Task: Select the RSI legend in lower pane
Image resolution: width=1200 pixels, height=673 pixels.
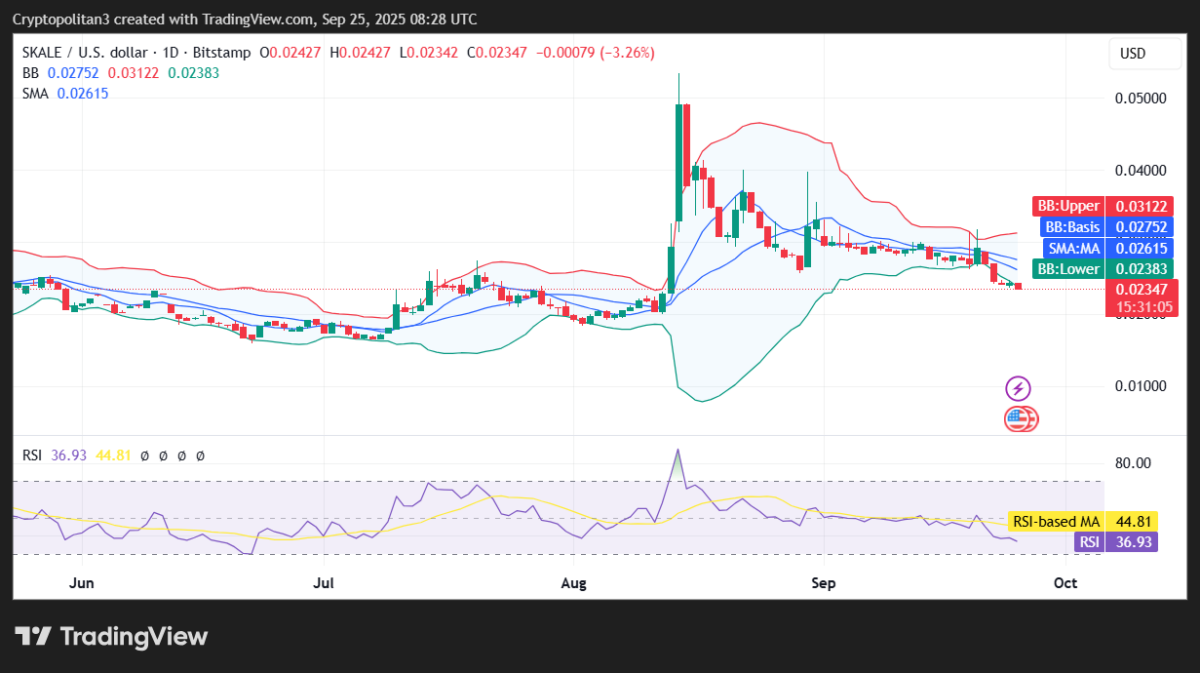Action: coord(33,455)
